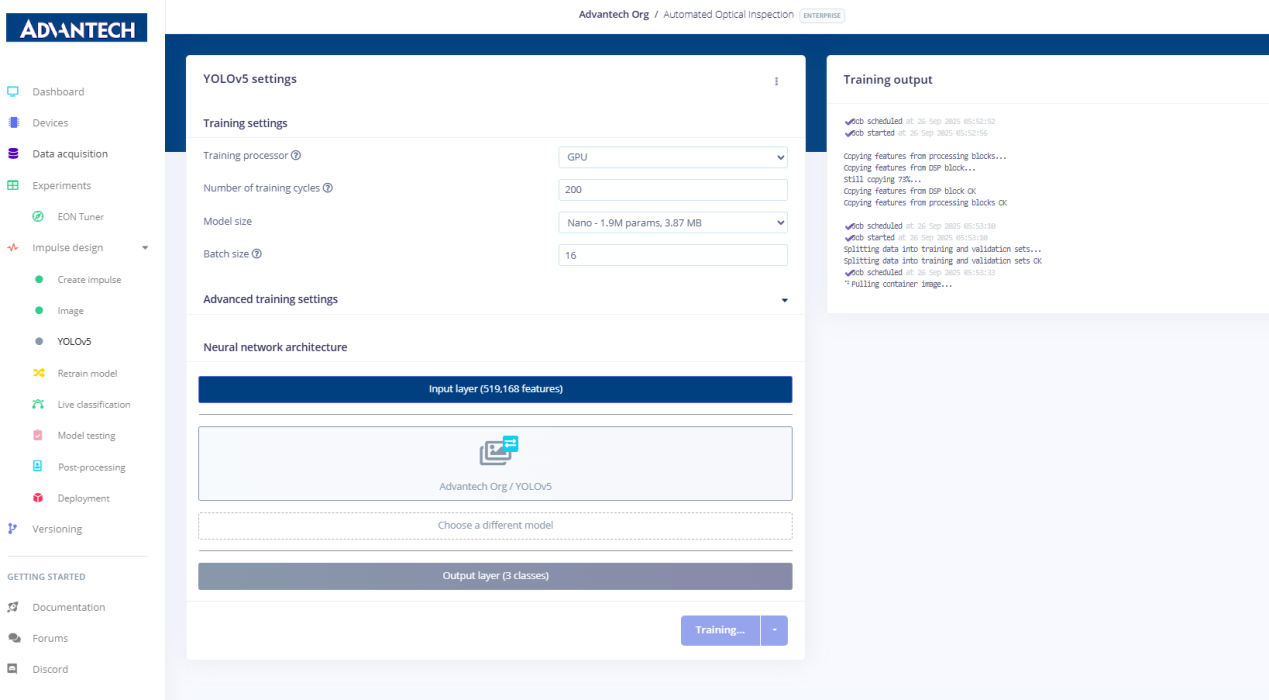The height and width of the screenshot is (700, 1269).
Task: Click the Live classification icon
Action: pyautogui.click(x=38, y=404)
